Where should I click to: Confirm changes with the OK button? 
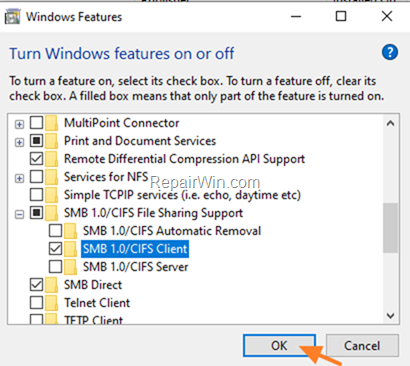pyautogui.click(x=279, y=346)
